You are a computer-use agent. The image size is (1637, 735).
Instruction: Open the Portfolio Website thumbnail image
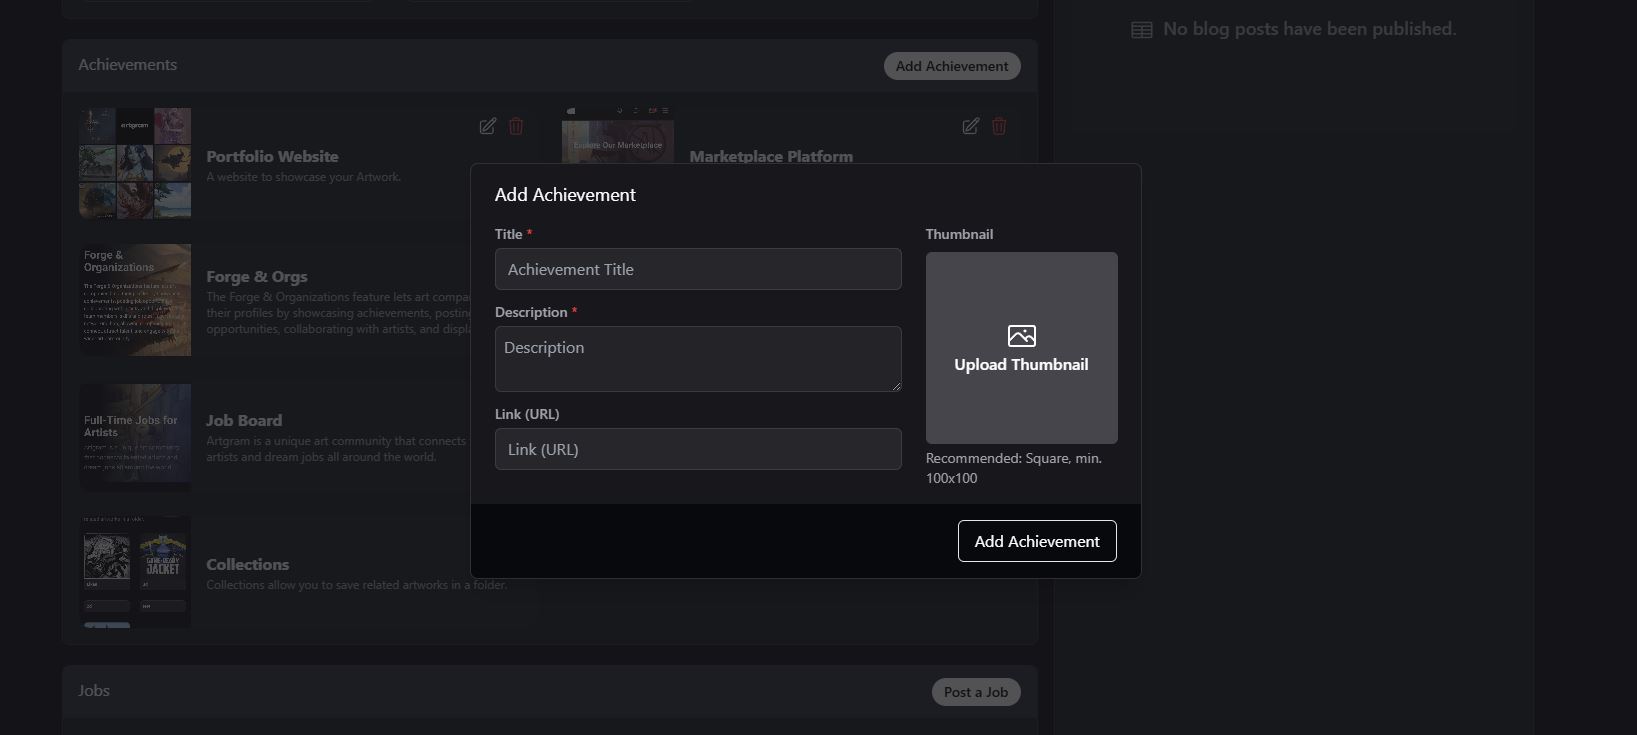(135, 163)
